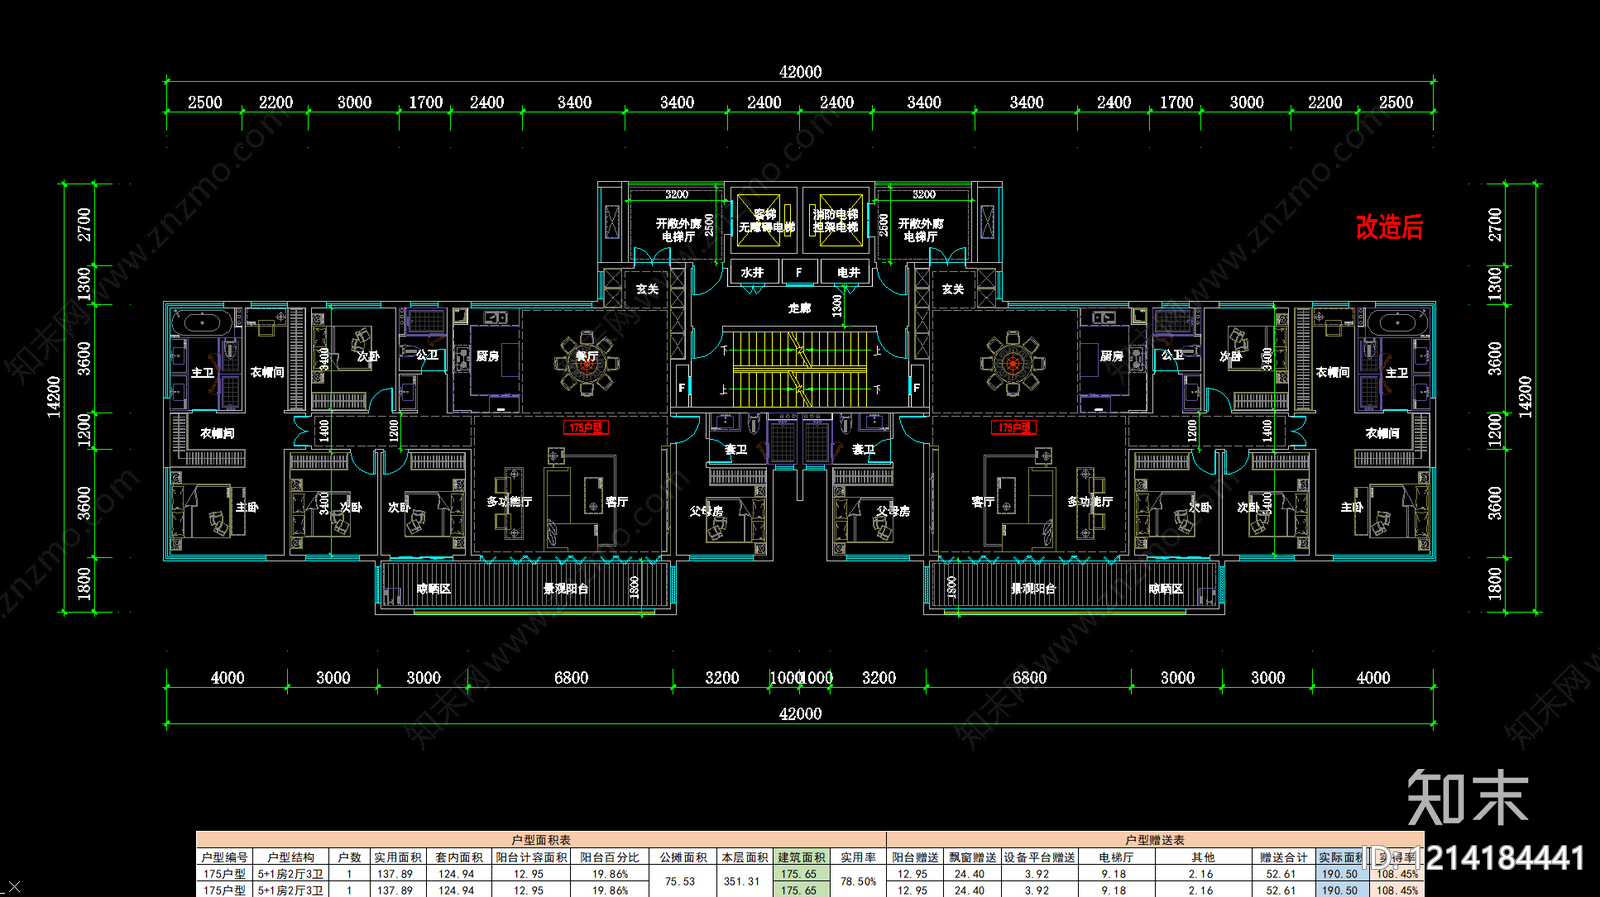The height and width of the screenshot is (897, 1600).
Task: Click the 阳台赠送 column header
Action: (x=916, y=857)
